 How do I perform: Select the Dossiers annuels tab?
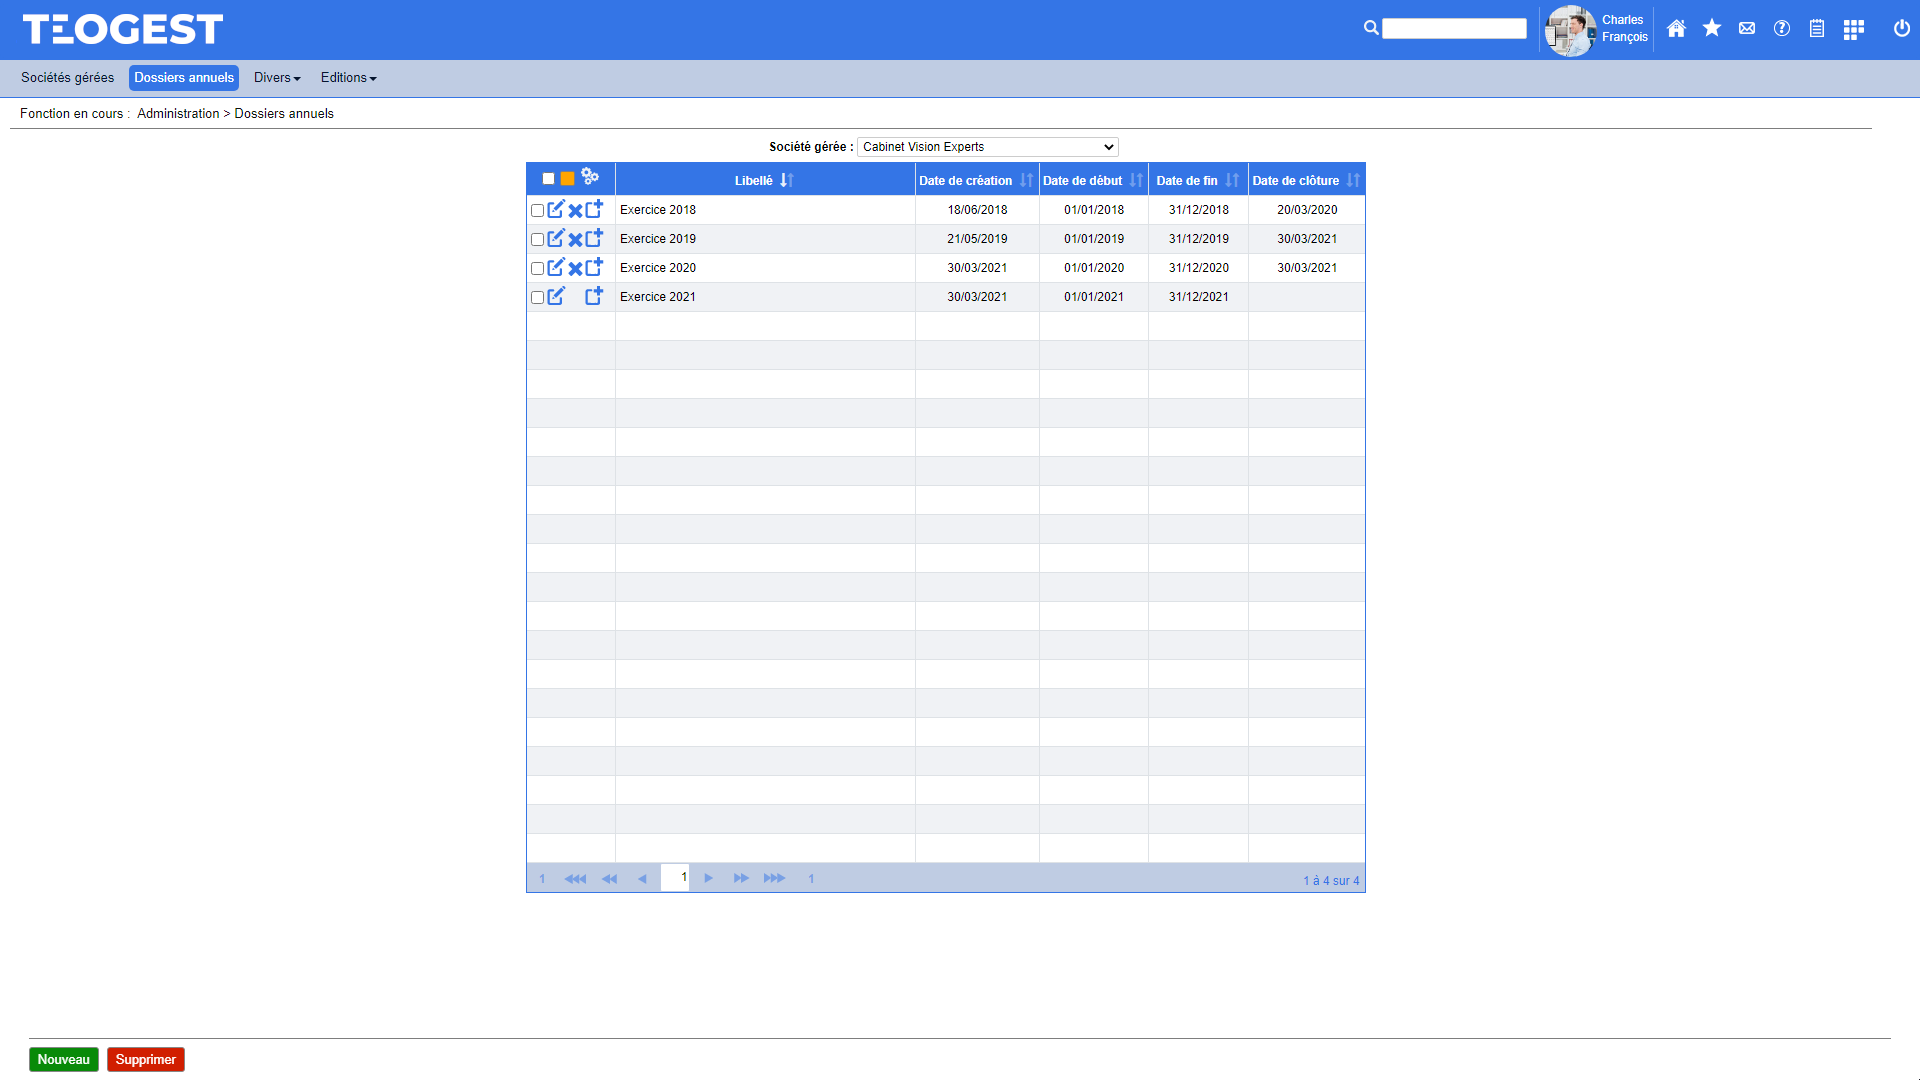click(184, 78)
